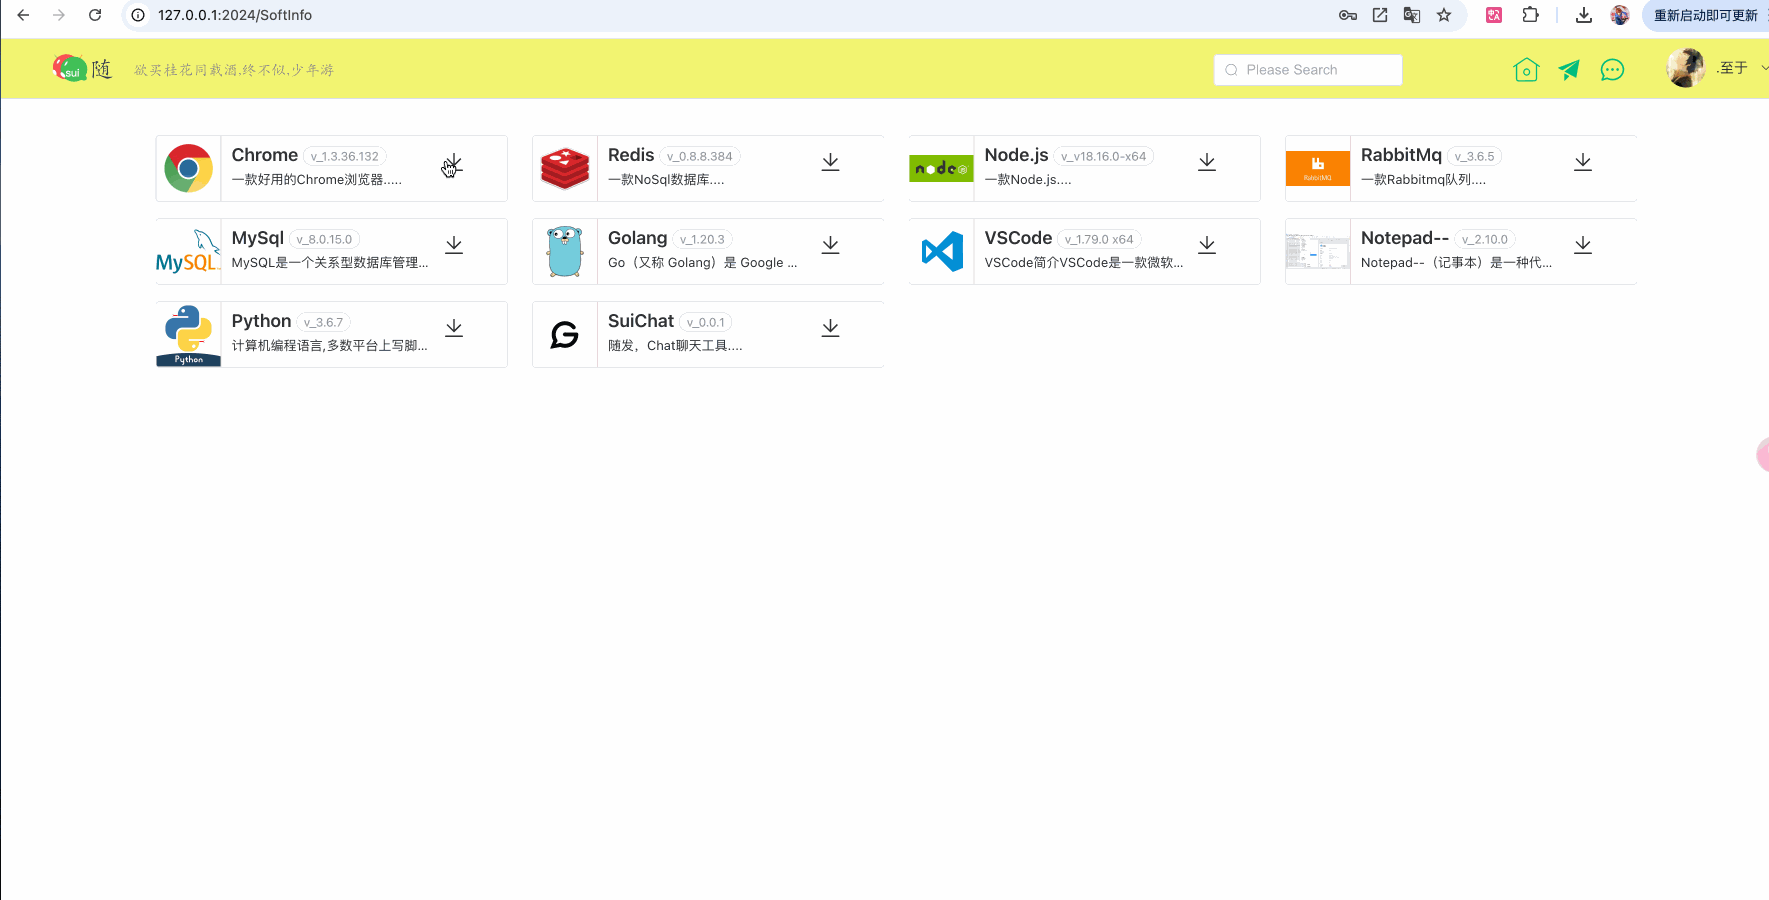This screenshot has height=900, width=1769.
Task: Open the Python logo thumbnail
Action: [188, 334]
